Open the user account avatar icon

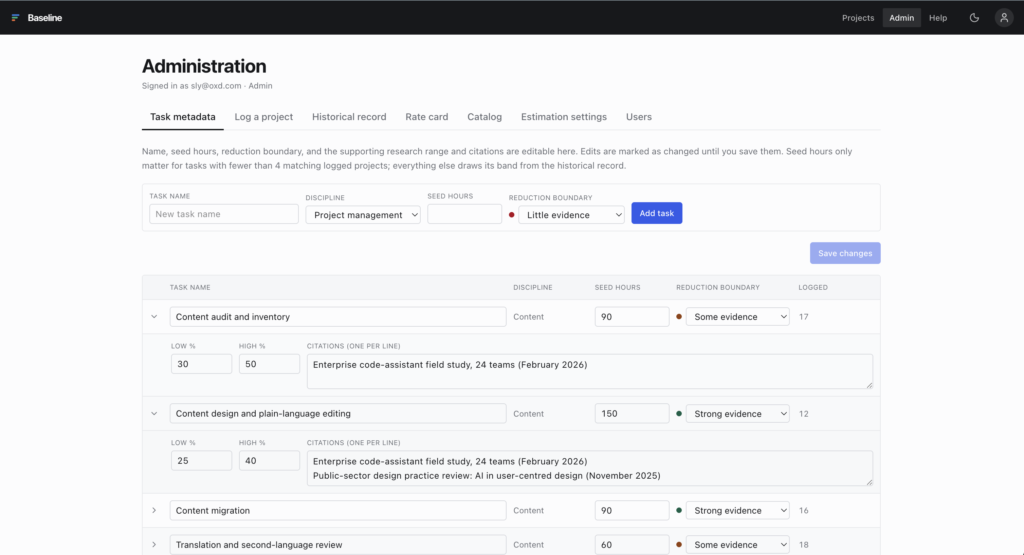tap(1004, 18)
